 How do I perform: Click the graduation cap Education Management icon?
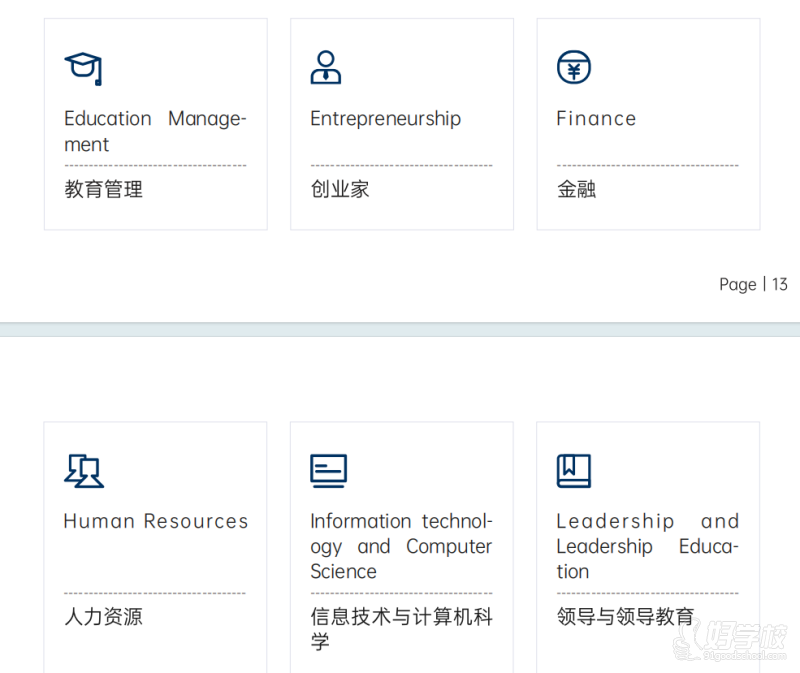(83, 68)
